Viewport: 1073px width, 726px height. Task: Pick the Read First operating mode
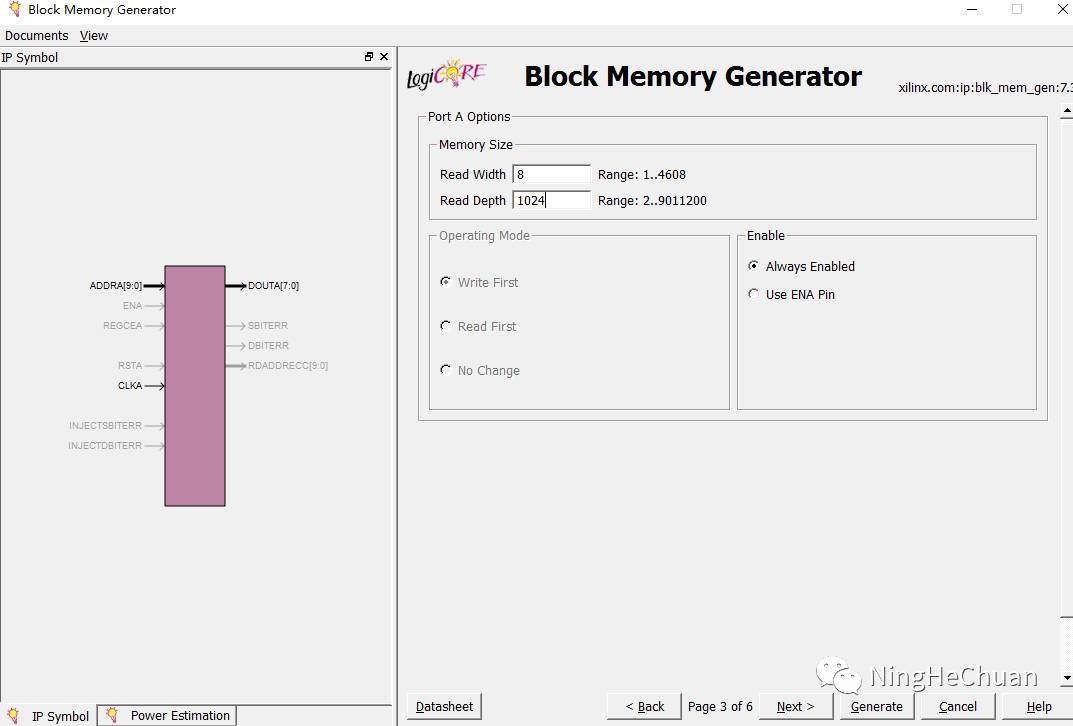point(446,326)
